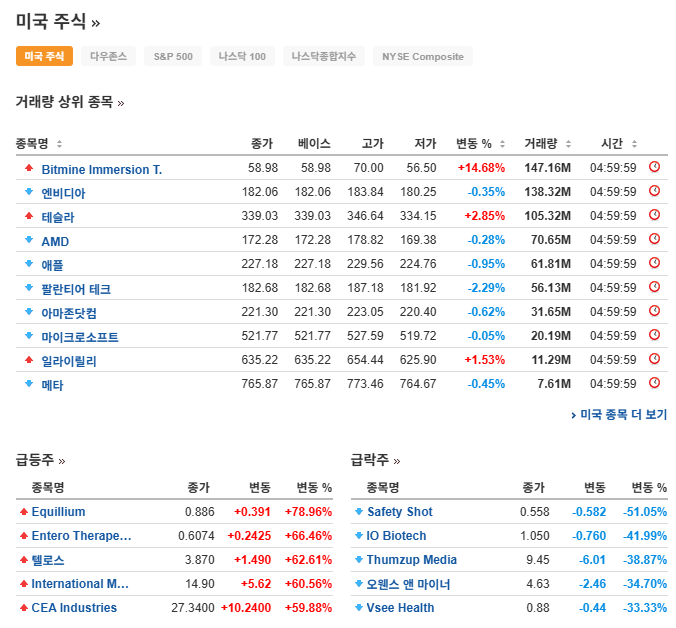
Task: Click red up arrow beside Equillium
Action: (24, 512)
